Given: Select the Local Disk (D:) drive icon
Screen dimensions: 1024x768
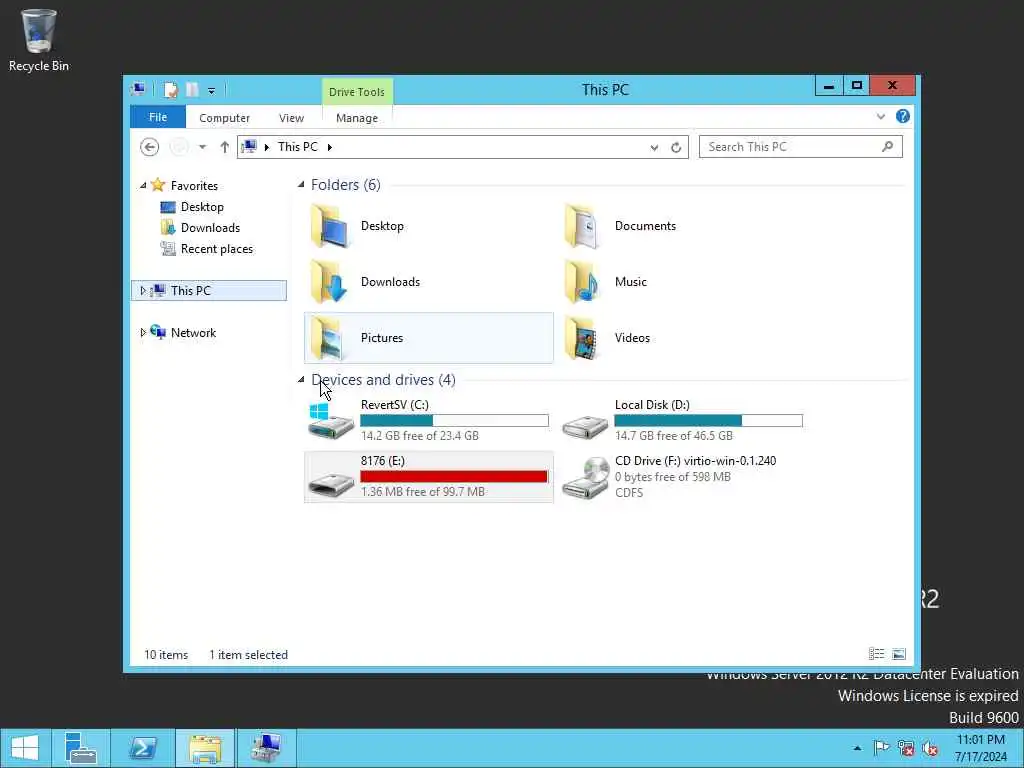Looking at the screenshot, I should (585, 428).
